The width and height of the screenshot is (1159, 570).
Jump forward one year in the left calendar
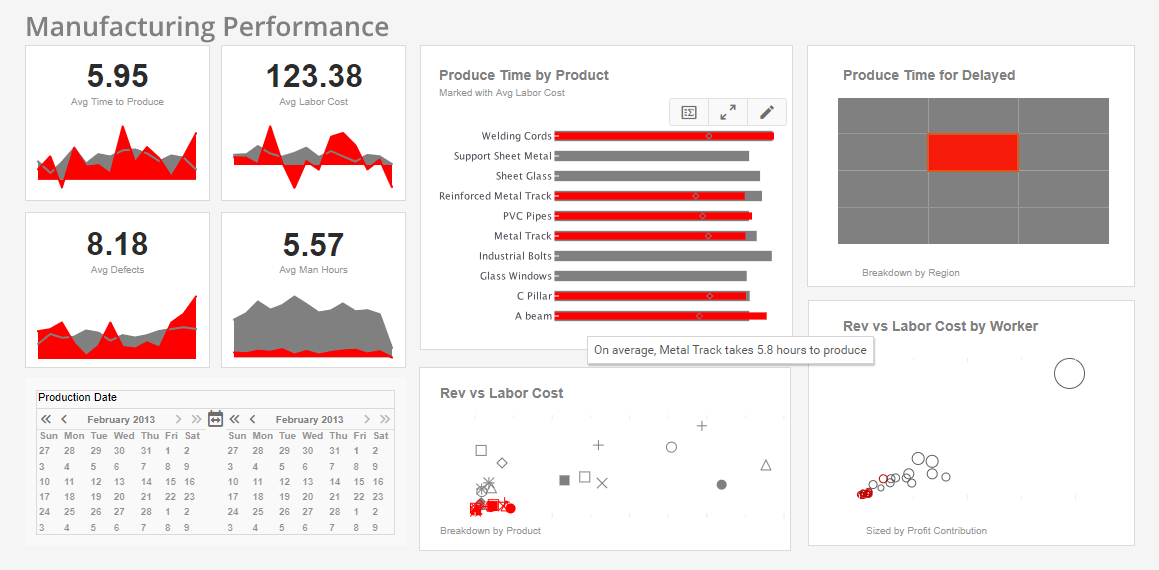click(195, 419)
